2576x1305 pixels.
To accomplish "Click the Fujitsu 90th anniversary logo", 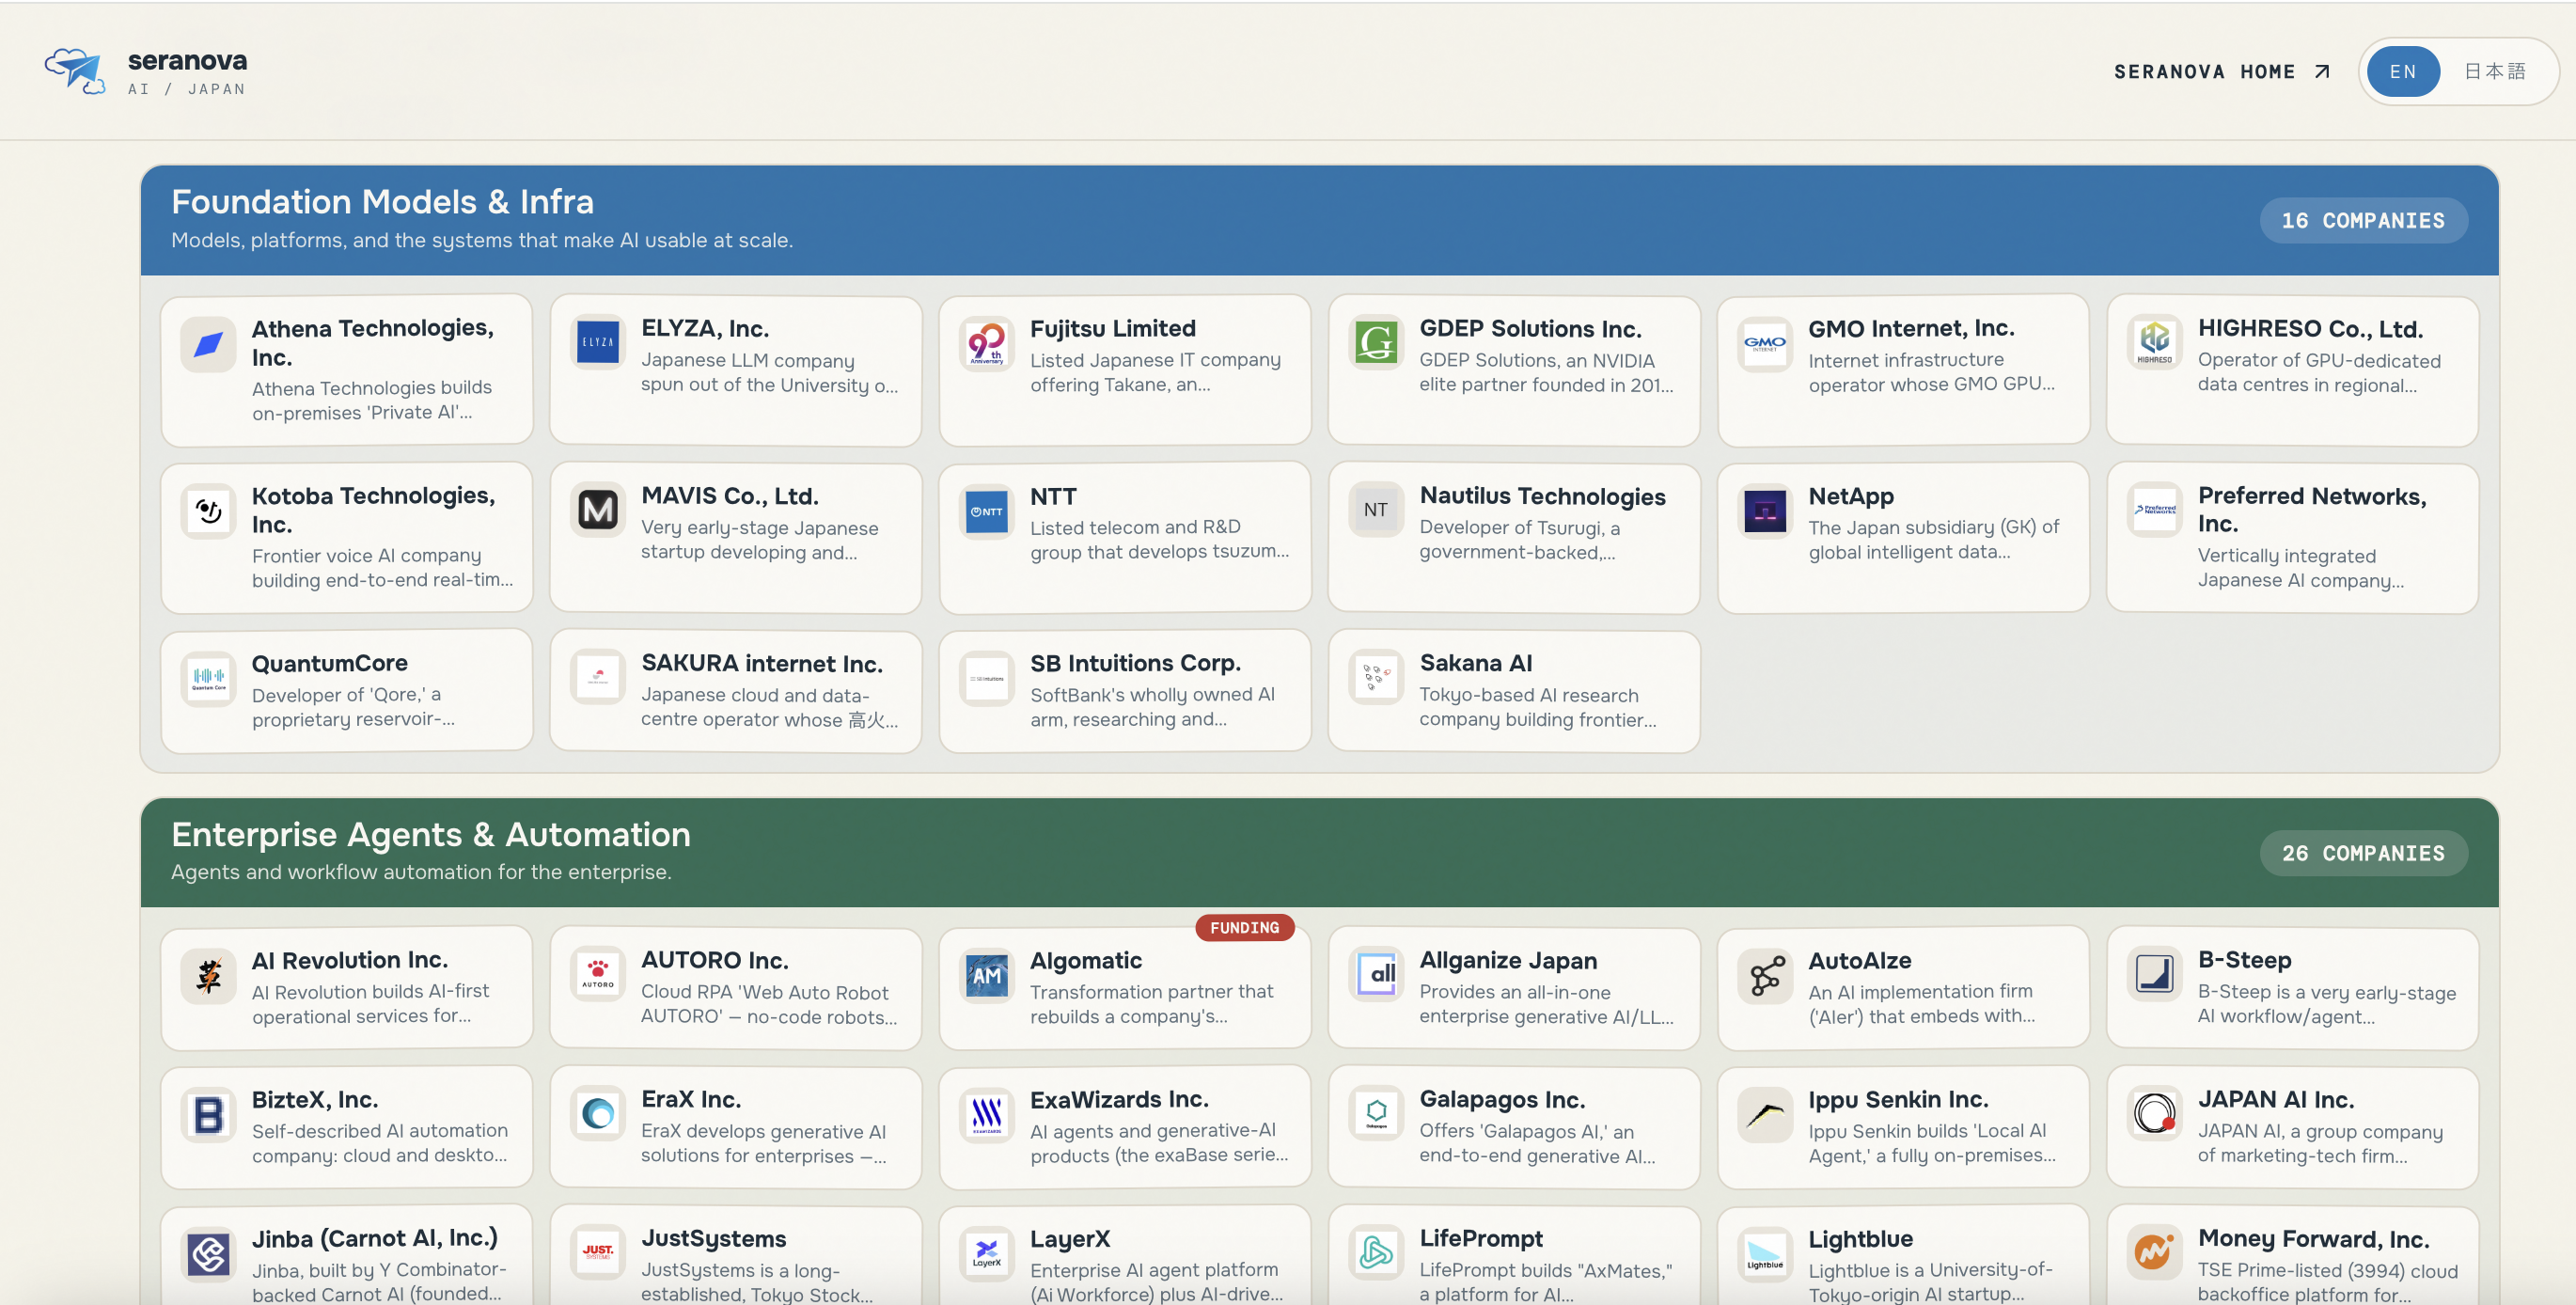I will point(987,343).
